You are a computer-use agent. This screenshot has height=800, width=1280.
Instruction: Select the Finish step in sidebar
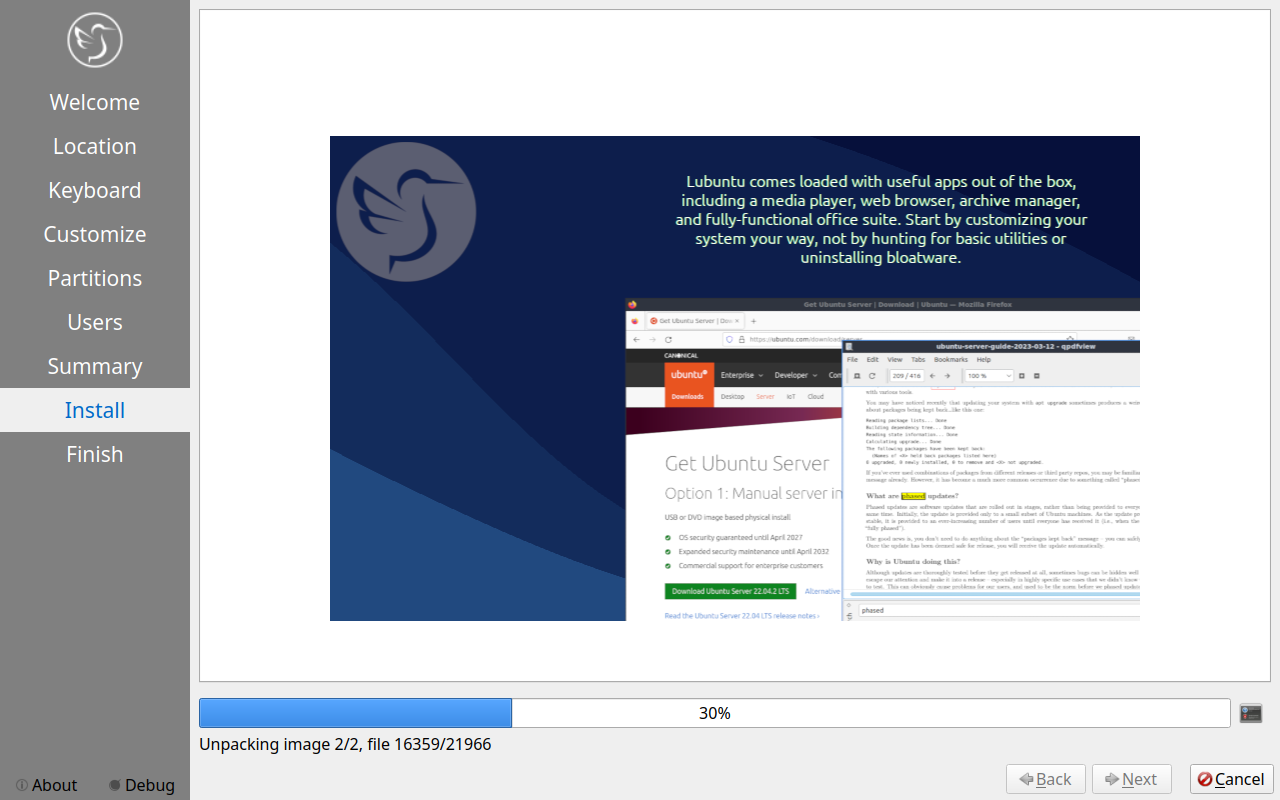[x=95, y=454]
